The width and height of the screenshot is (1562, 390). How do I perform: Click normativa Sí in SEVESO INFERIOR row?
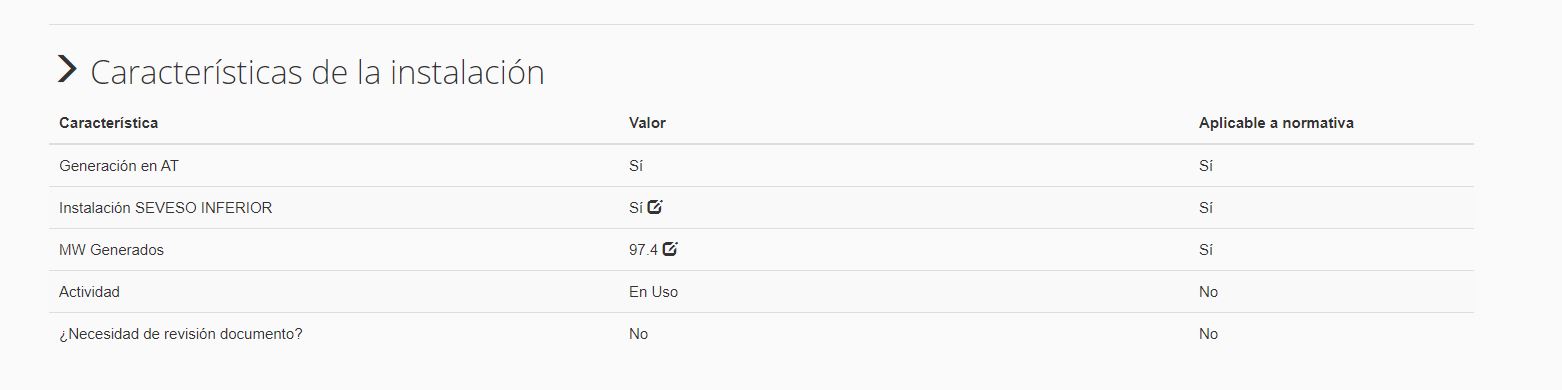tap(1206, 208)
